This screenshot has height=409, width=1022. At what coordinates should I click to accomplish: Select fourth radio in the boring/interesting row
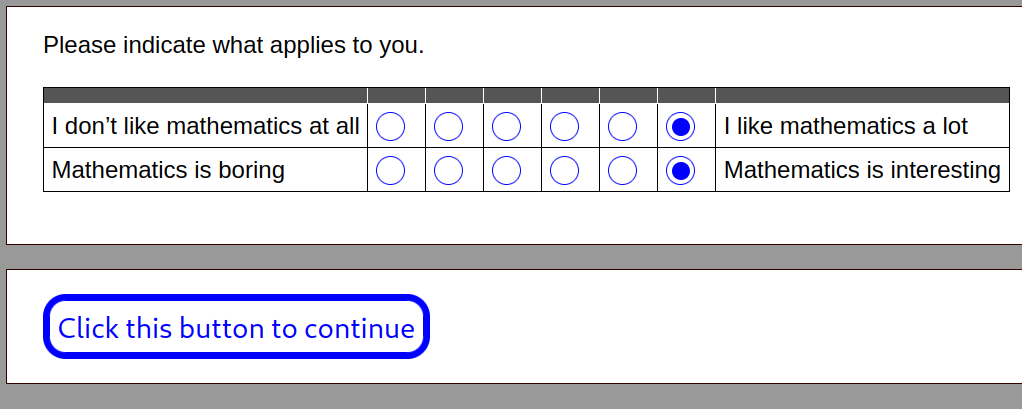click(x=564, y=171)
